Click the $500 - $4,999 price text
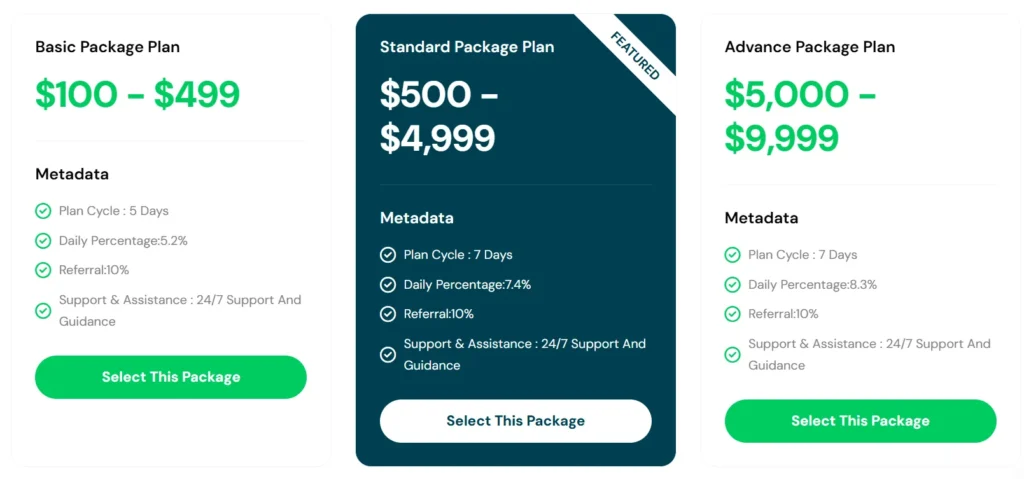1024x479 pixels. 438,116
